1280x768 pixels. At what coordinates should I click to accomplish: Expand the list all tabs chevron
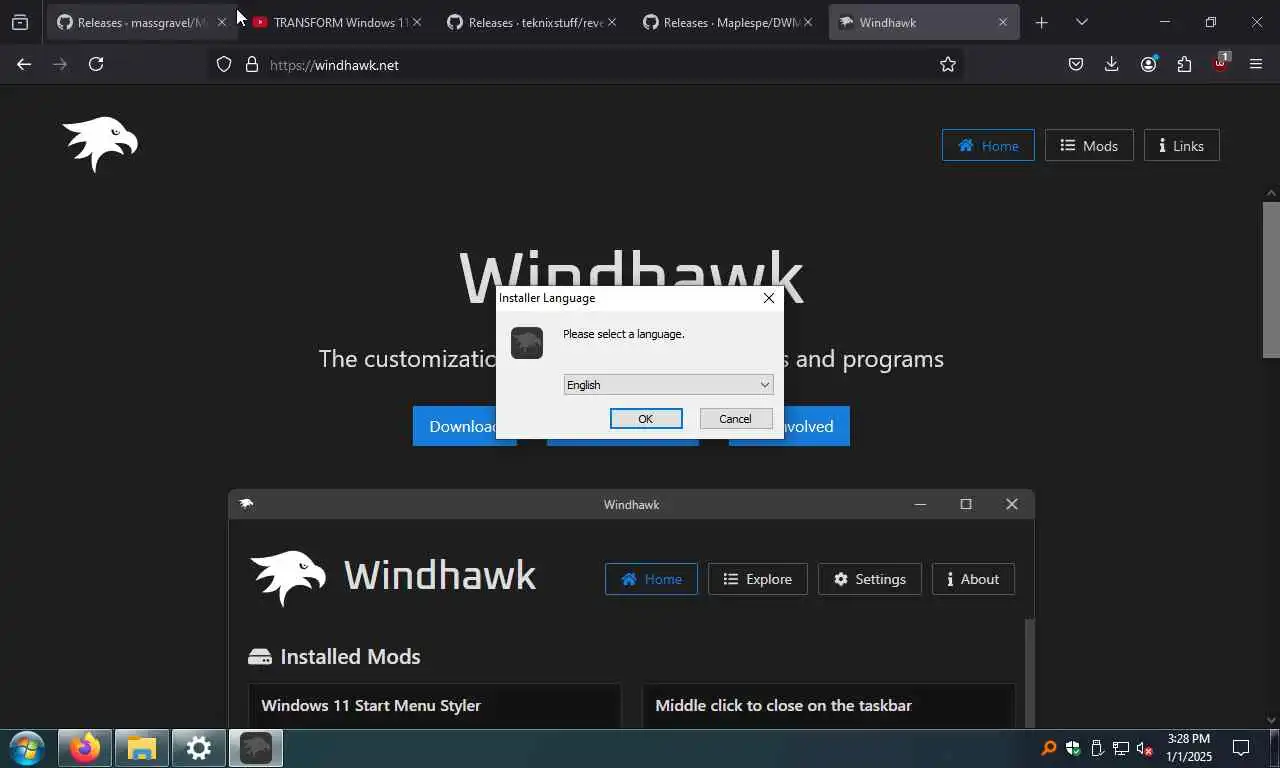pyautogui.click(x=1081, y=22)
